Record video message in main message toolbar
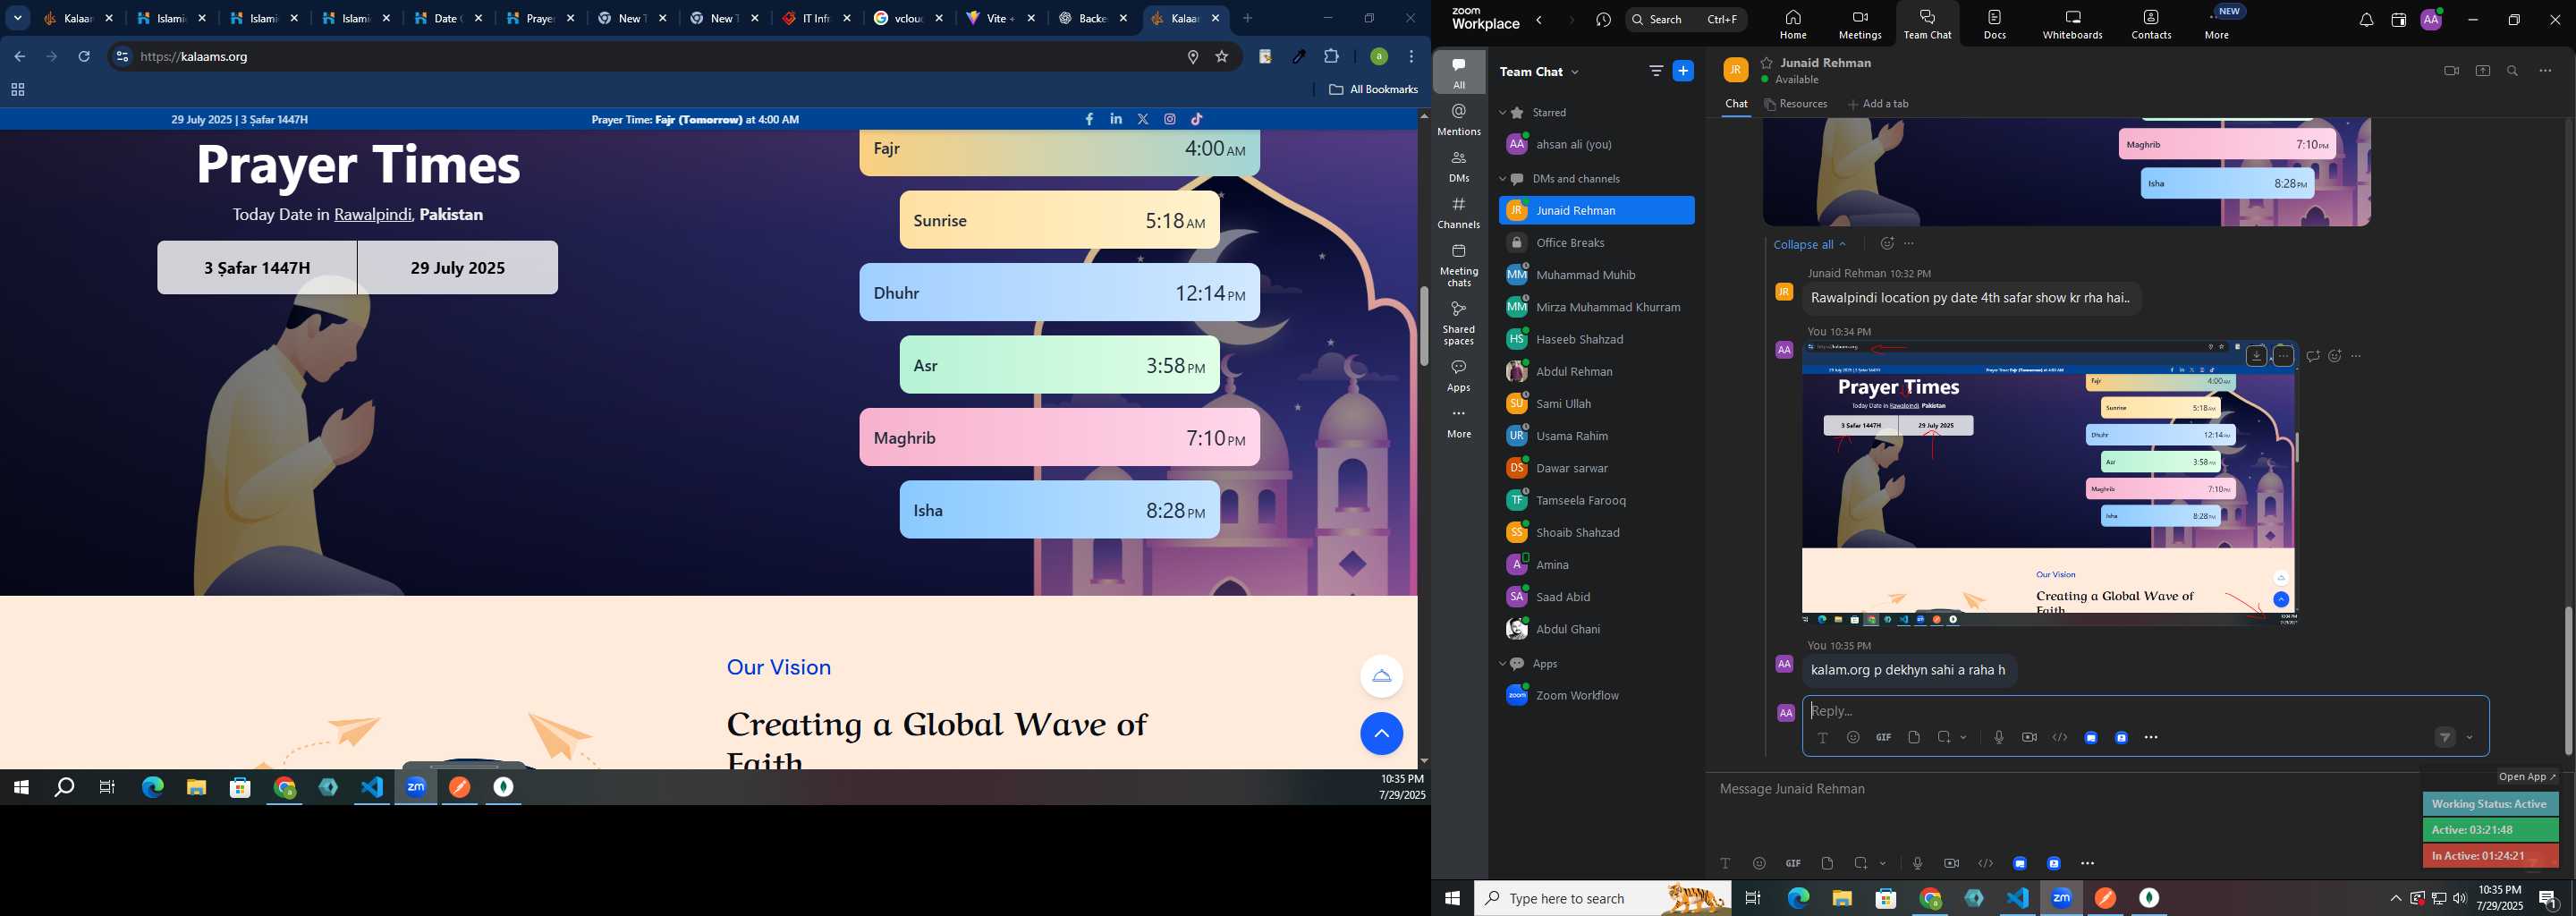This screenshot has width=2576, height=916. tap(1951, 864)
